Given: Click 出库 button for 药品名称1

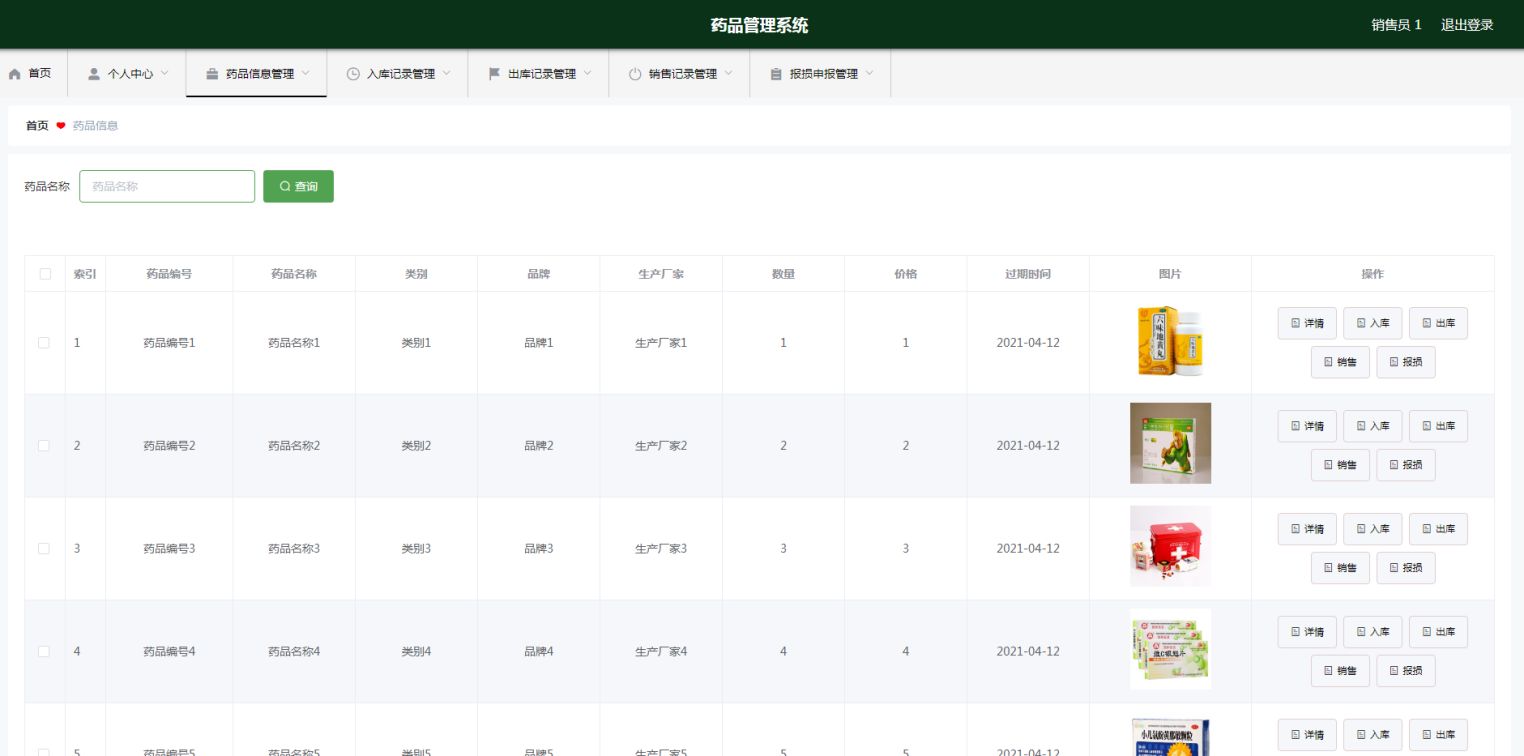Looking at the screenshot, I should [x=1438, y=323].
